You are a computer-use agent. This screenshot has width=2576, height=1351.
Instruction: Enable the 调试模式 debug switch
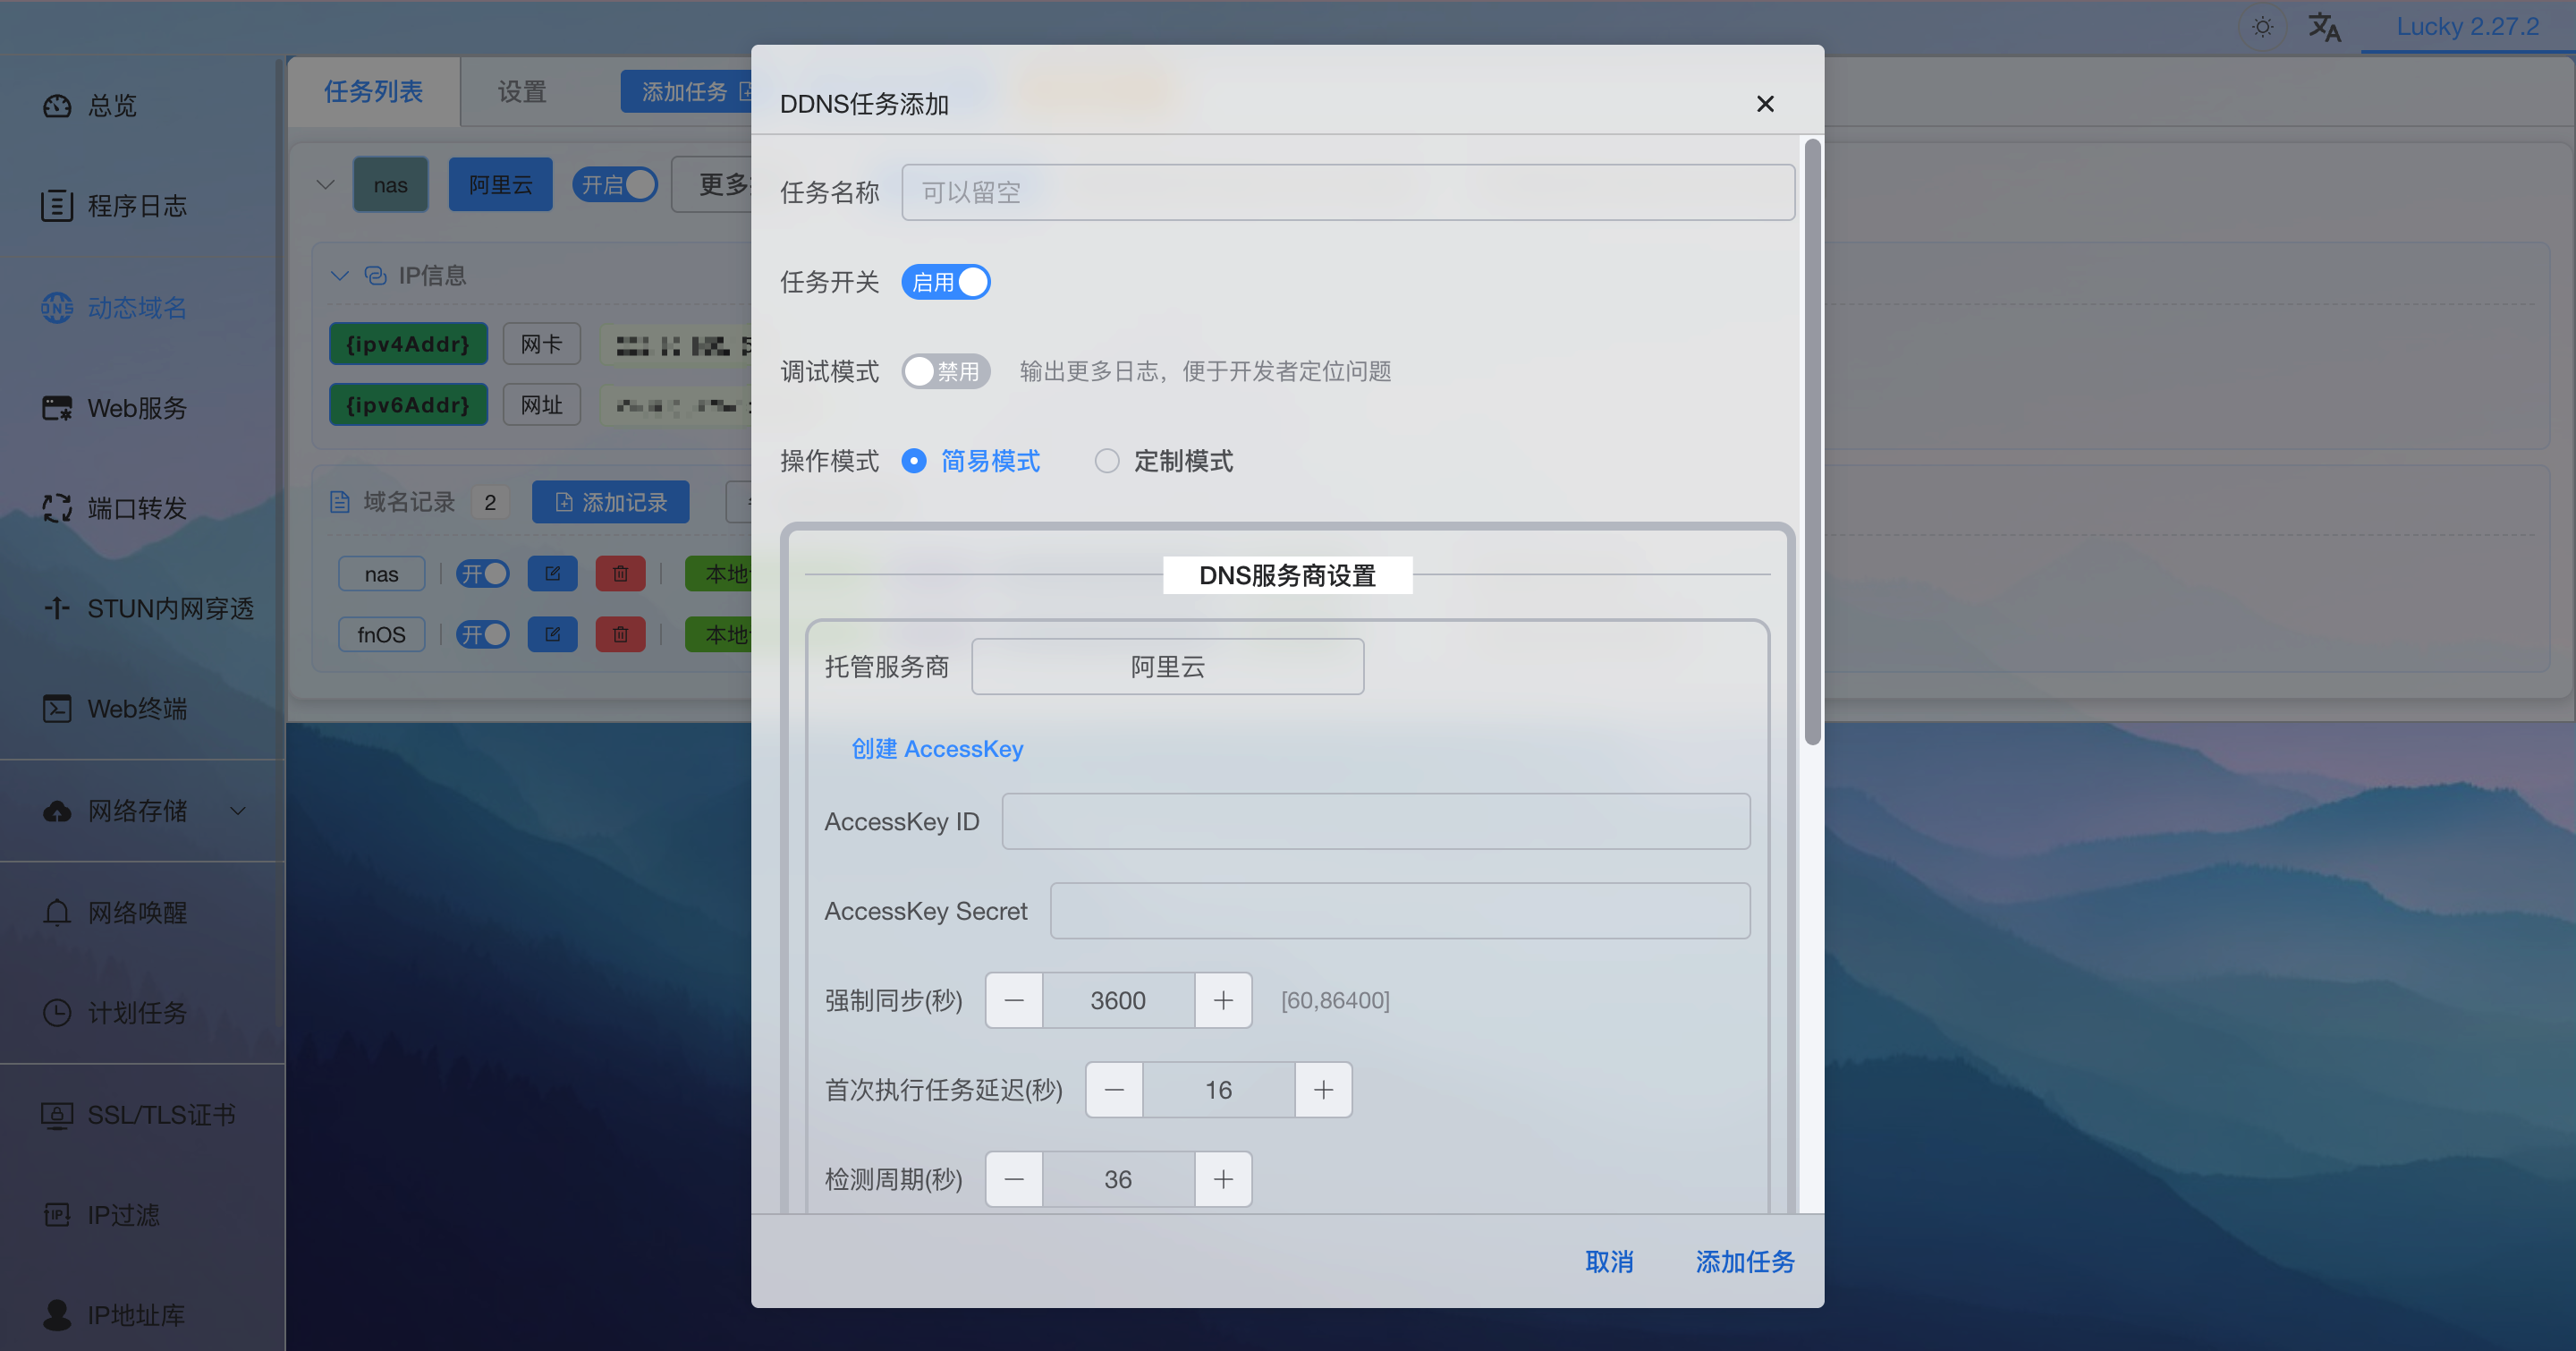tap(945, 372)
